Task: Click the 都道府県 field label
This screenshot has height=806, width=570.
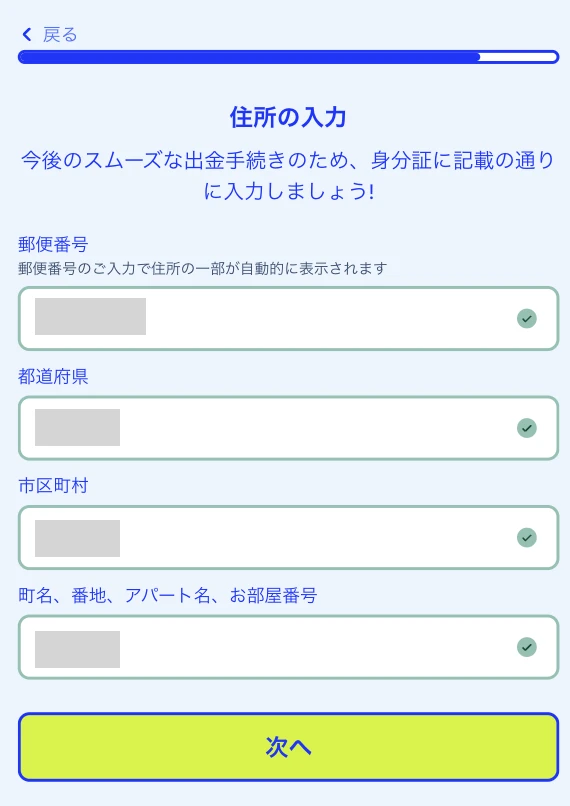Action: pos(53,376)
